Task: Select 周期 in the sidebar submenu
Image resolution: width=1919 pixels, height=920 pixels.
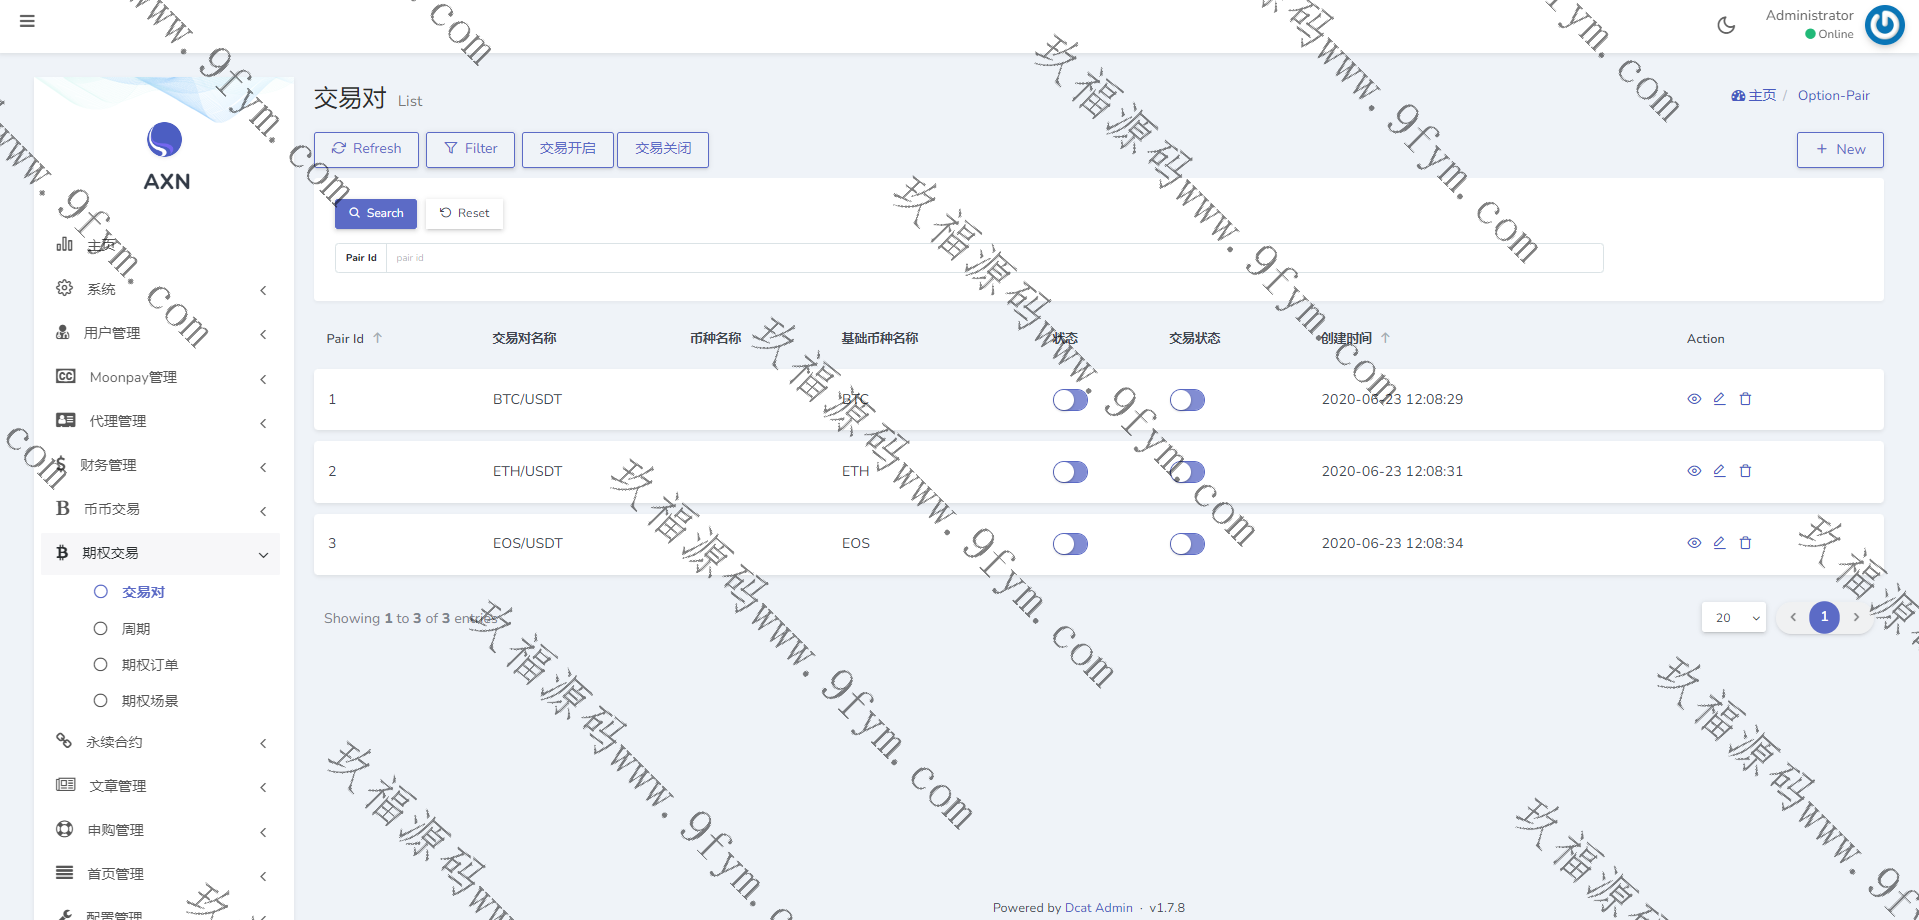Action: pyautogui.click(x=135, y=629)
